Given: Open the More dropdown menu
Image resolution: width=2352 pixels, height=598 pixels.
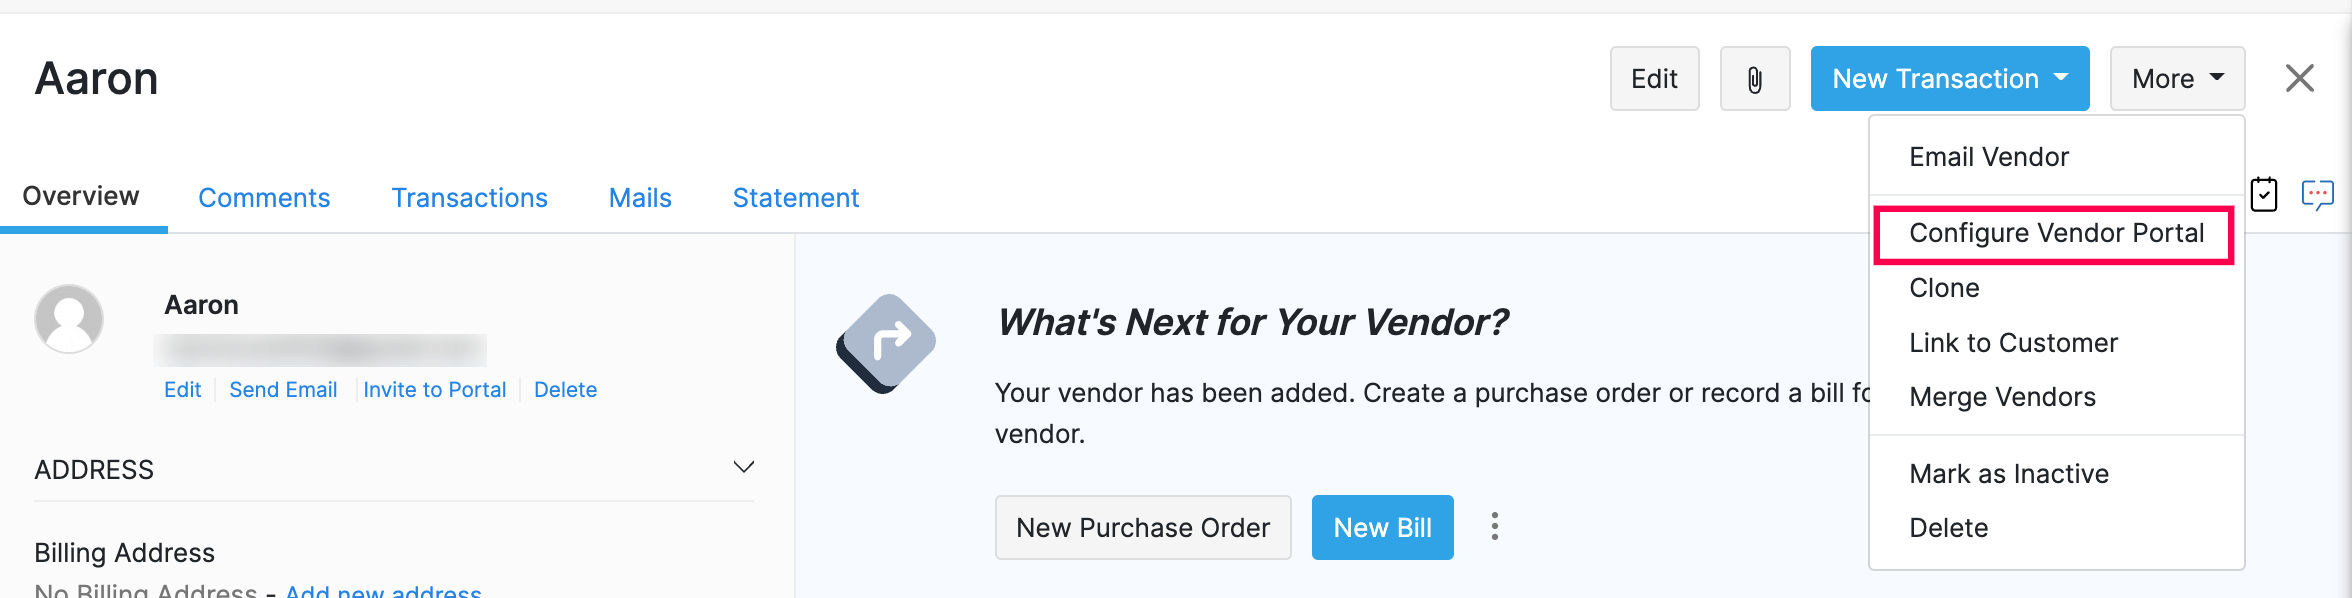Looking at the screenshot, I should point(2176,78).
